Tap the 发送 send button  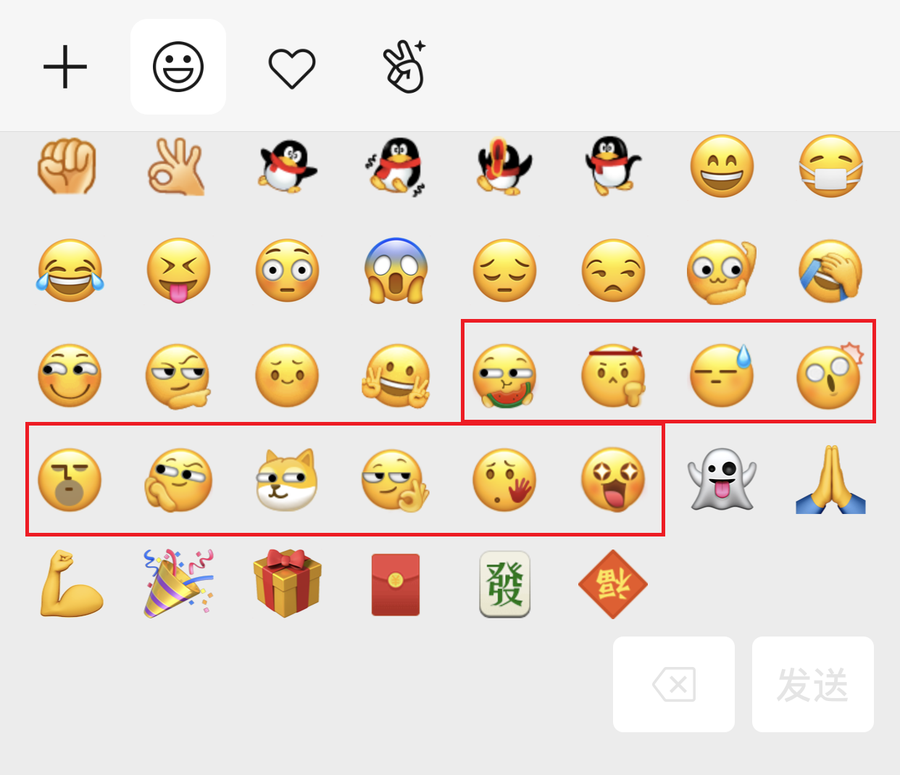click(x=813, y=684)
